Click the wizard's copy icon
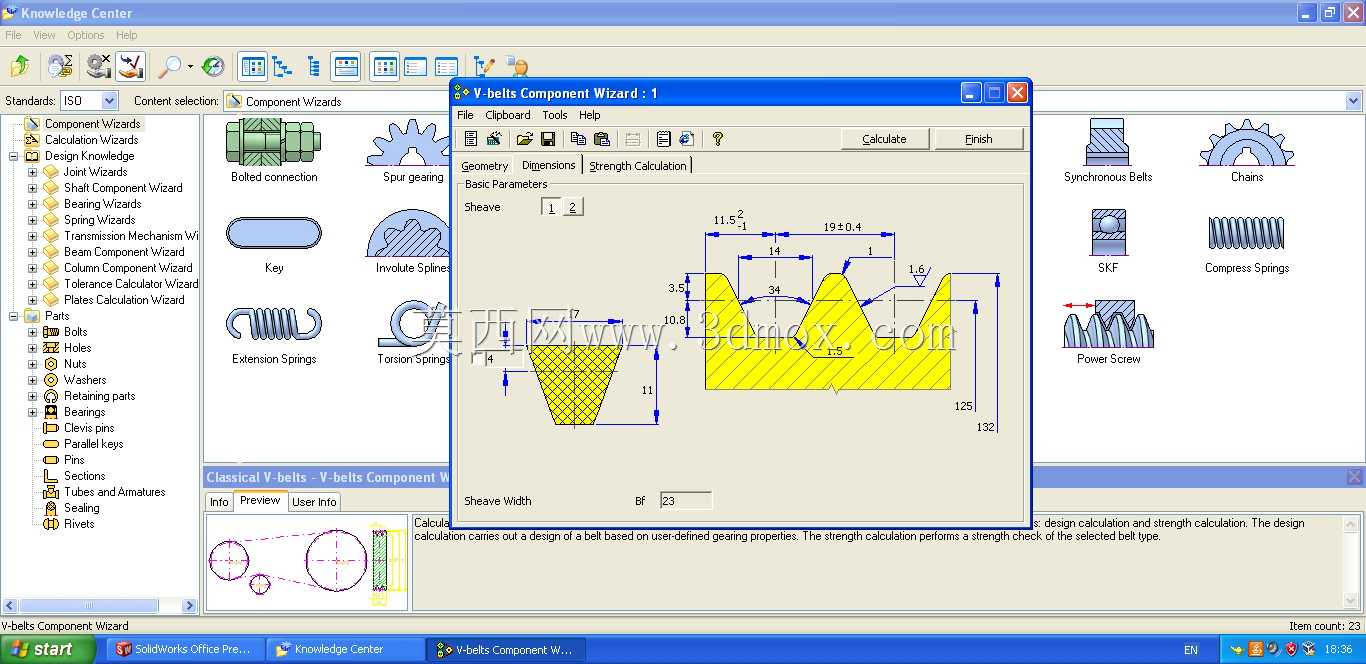Image resolution: width=1366 pixels, height=664 pixels. (x=579, y=139)
